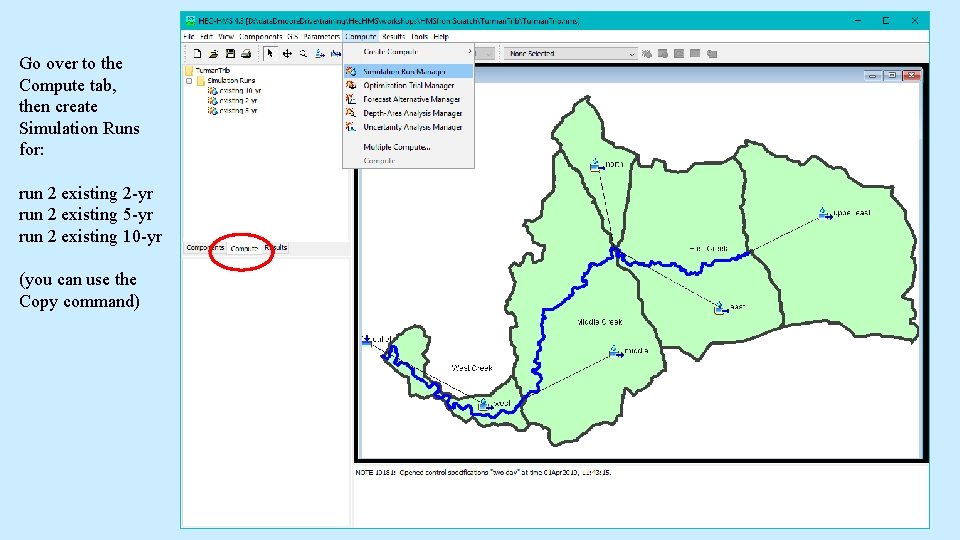Click the west subbasin icon on map
Screen dimensions: 960x540
click(484, 404)
